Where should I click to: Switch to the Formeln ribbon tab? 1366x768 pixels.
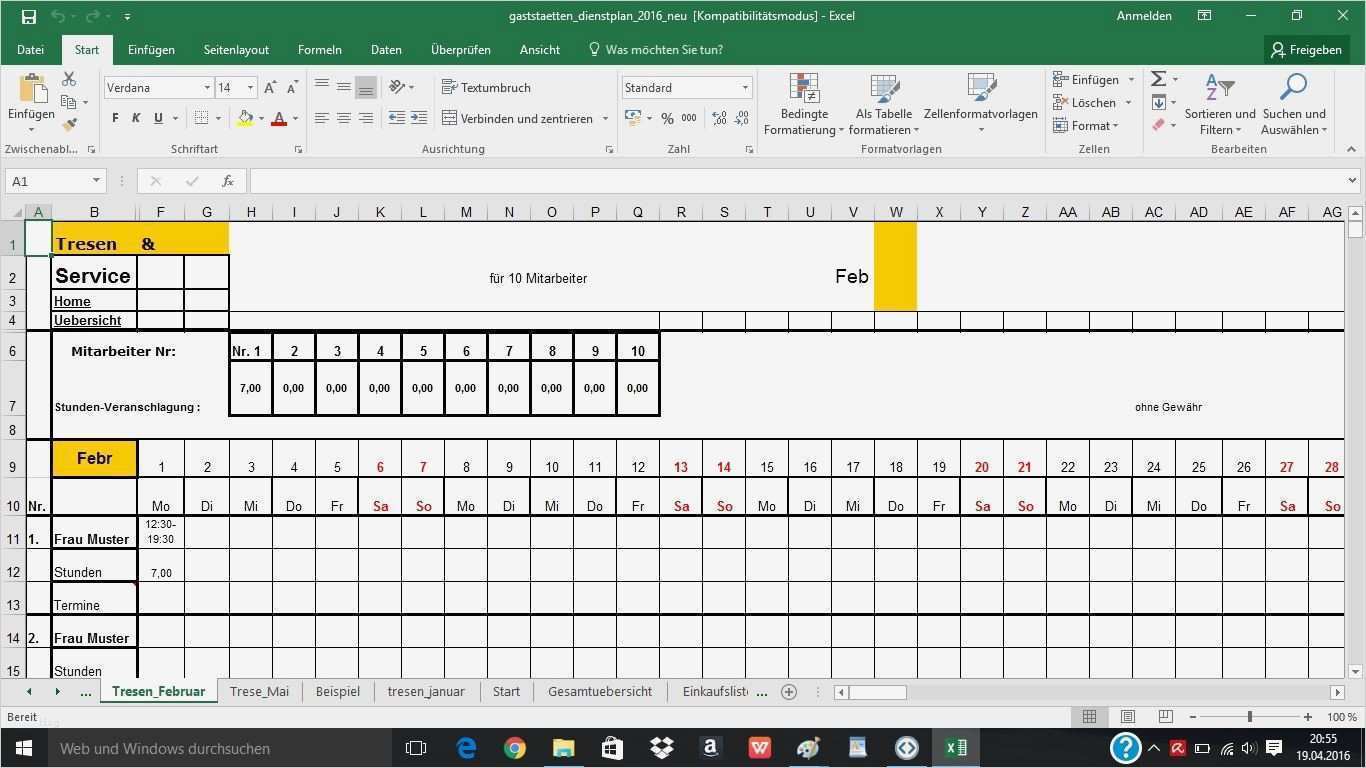[319, 49]
